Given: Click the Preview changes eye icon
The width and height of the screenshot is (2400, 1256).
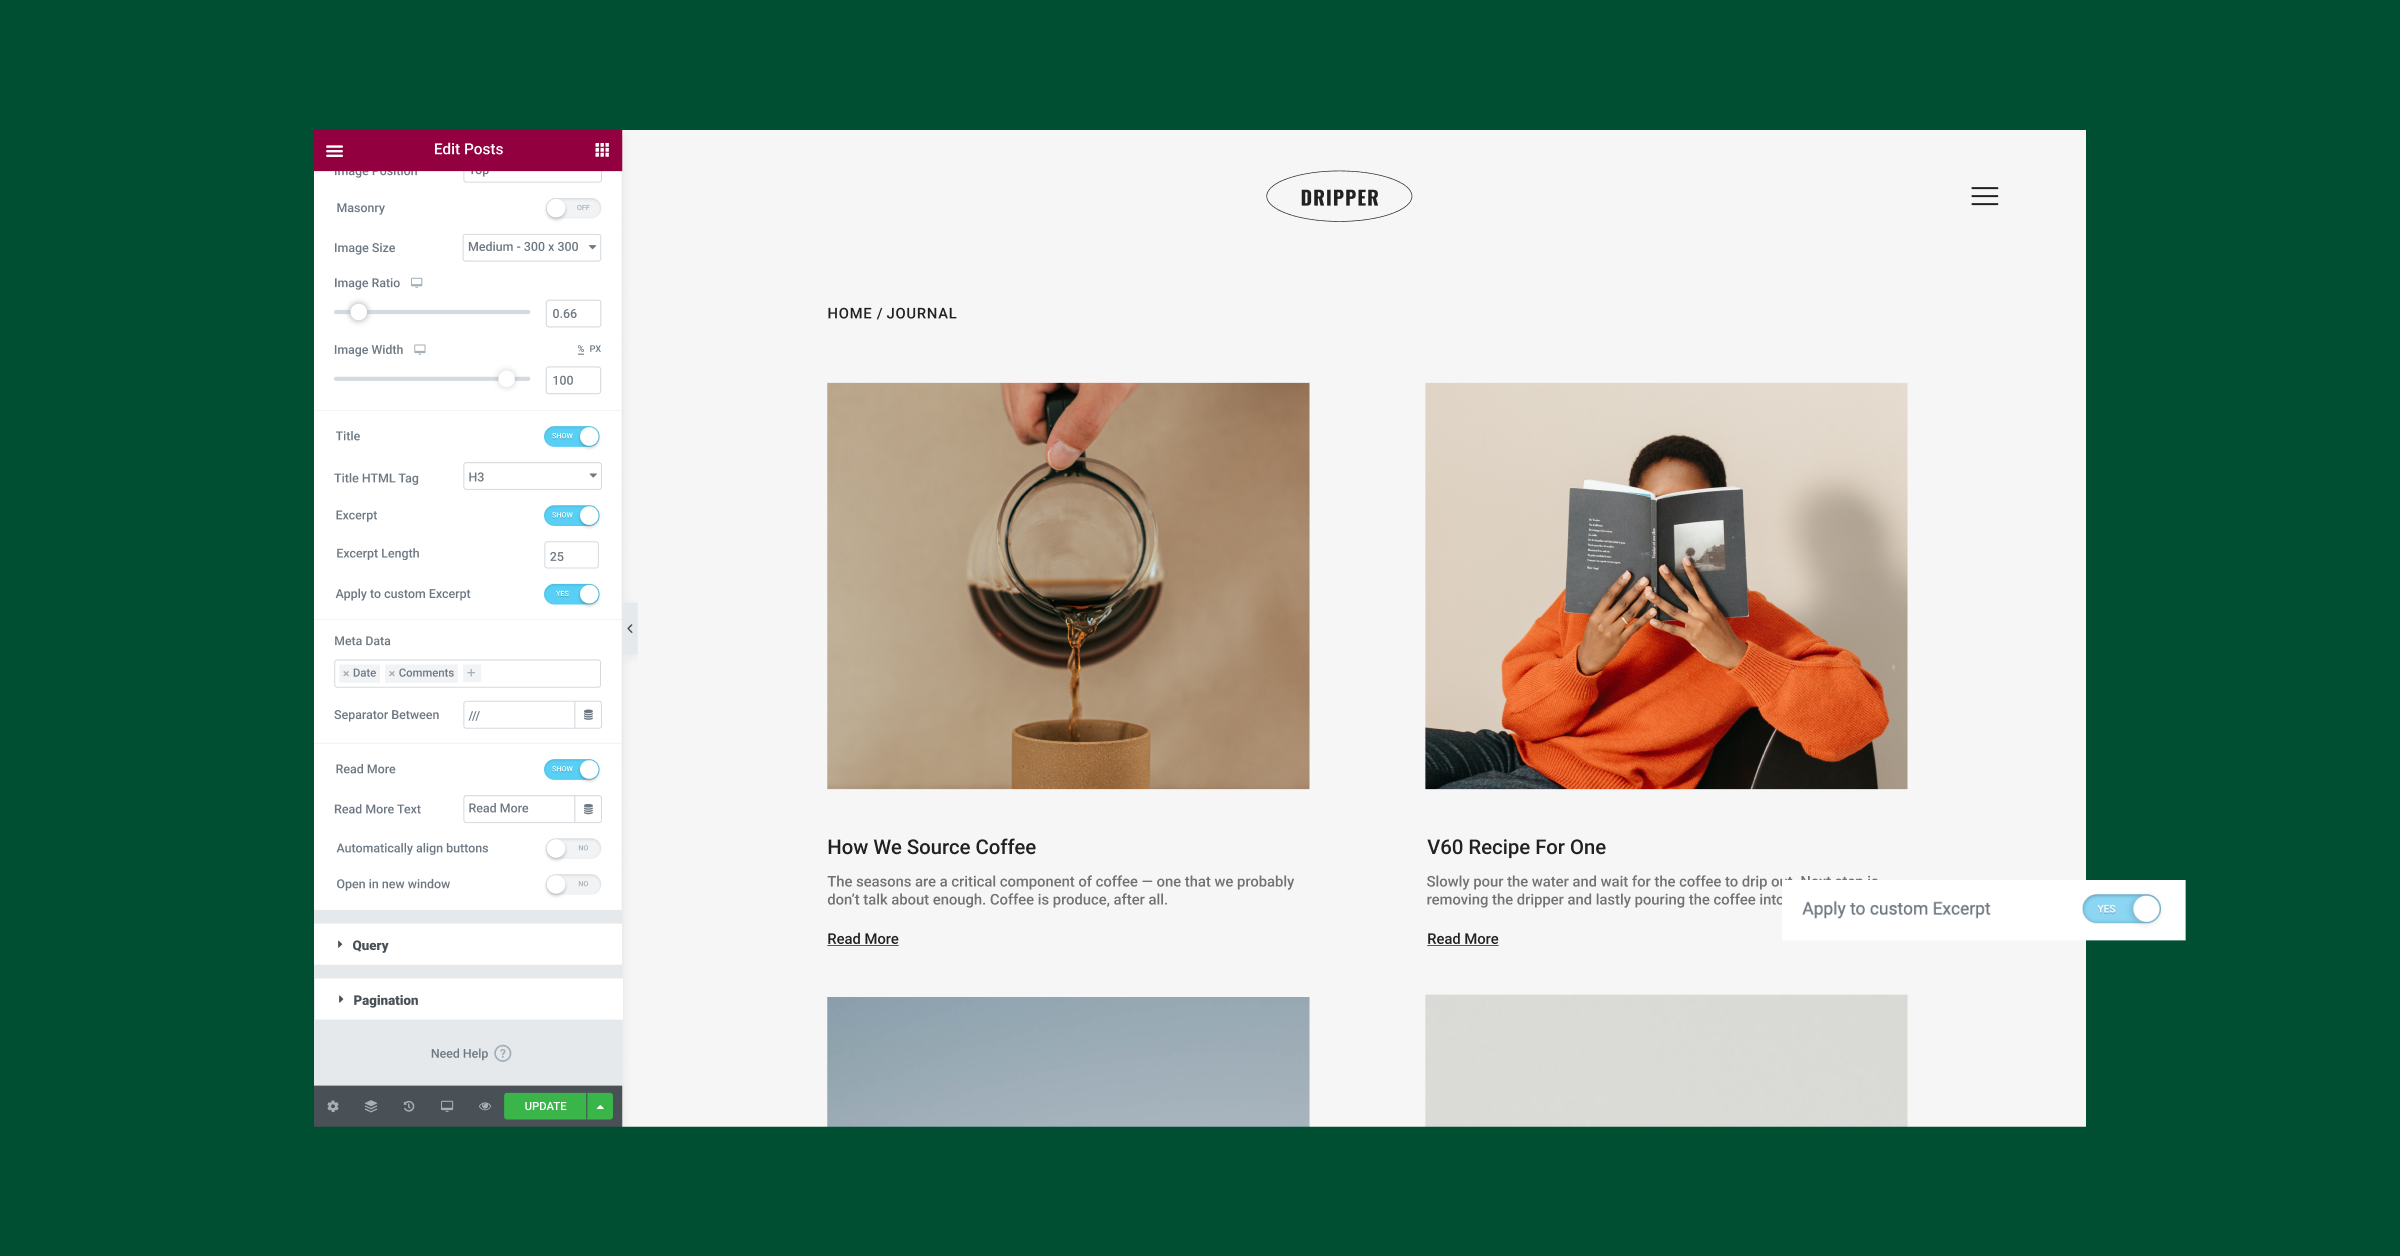Looking at the screenshot, I should (485, 1106).
